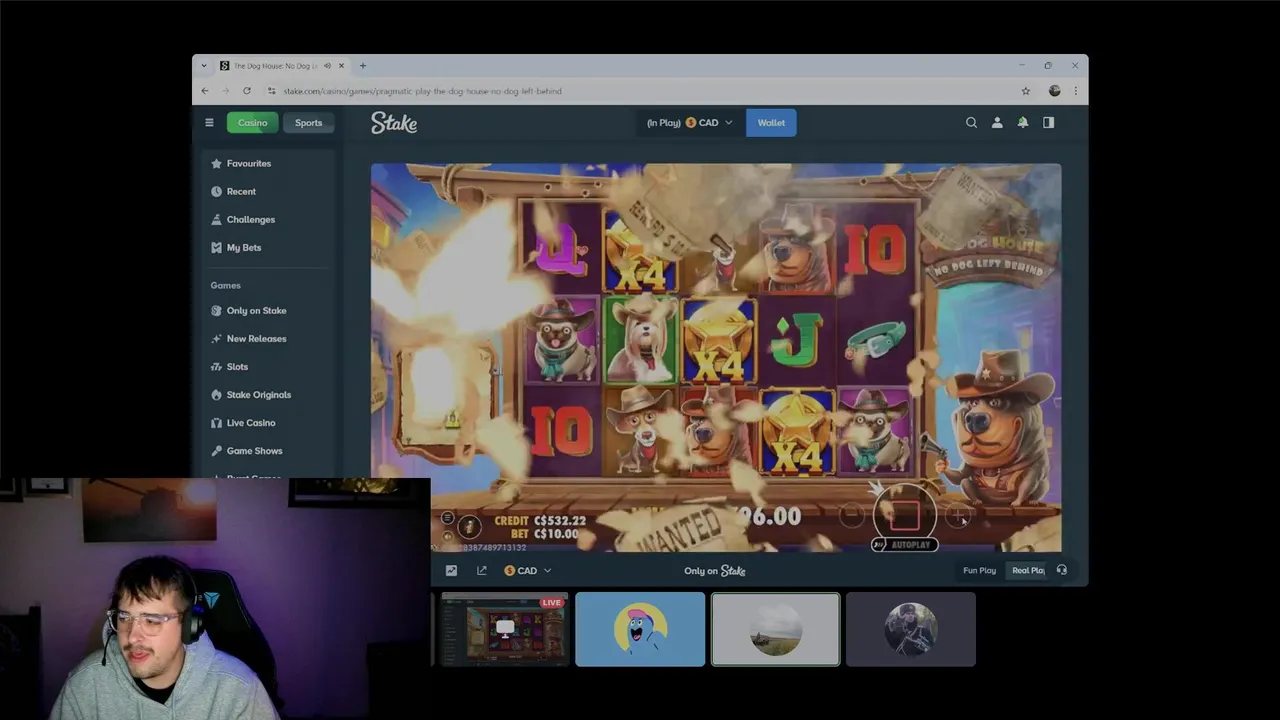Open the hamburger sidebar menu on Stake

pos(209,123)
